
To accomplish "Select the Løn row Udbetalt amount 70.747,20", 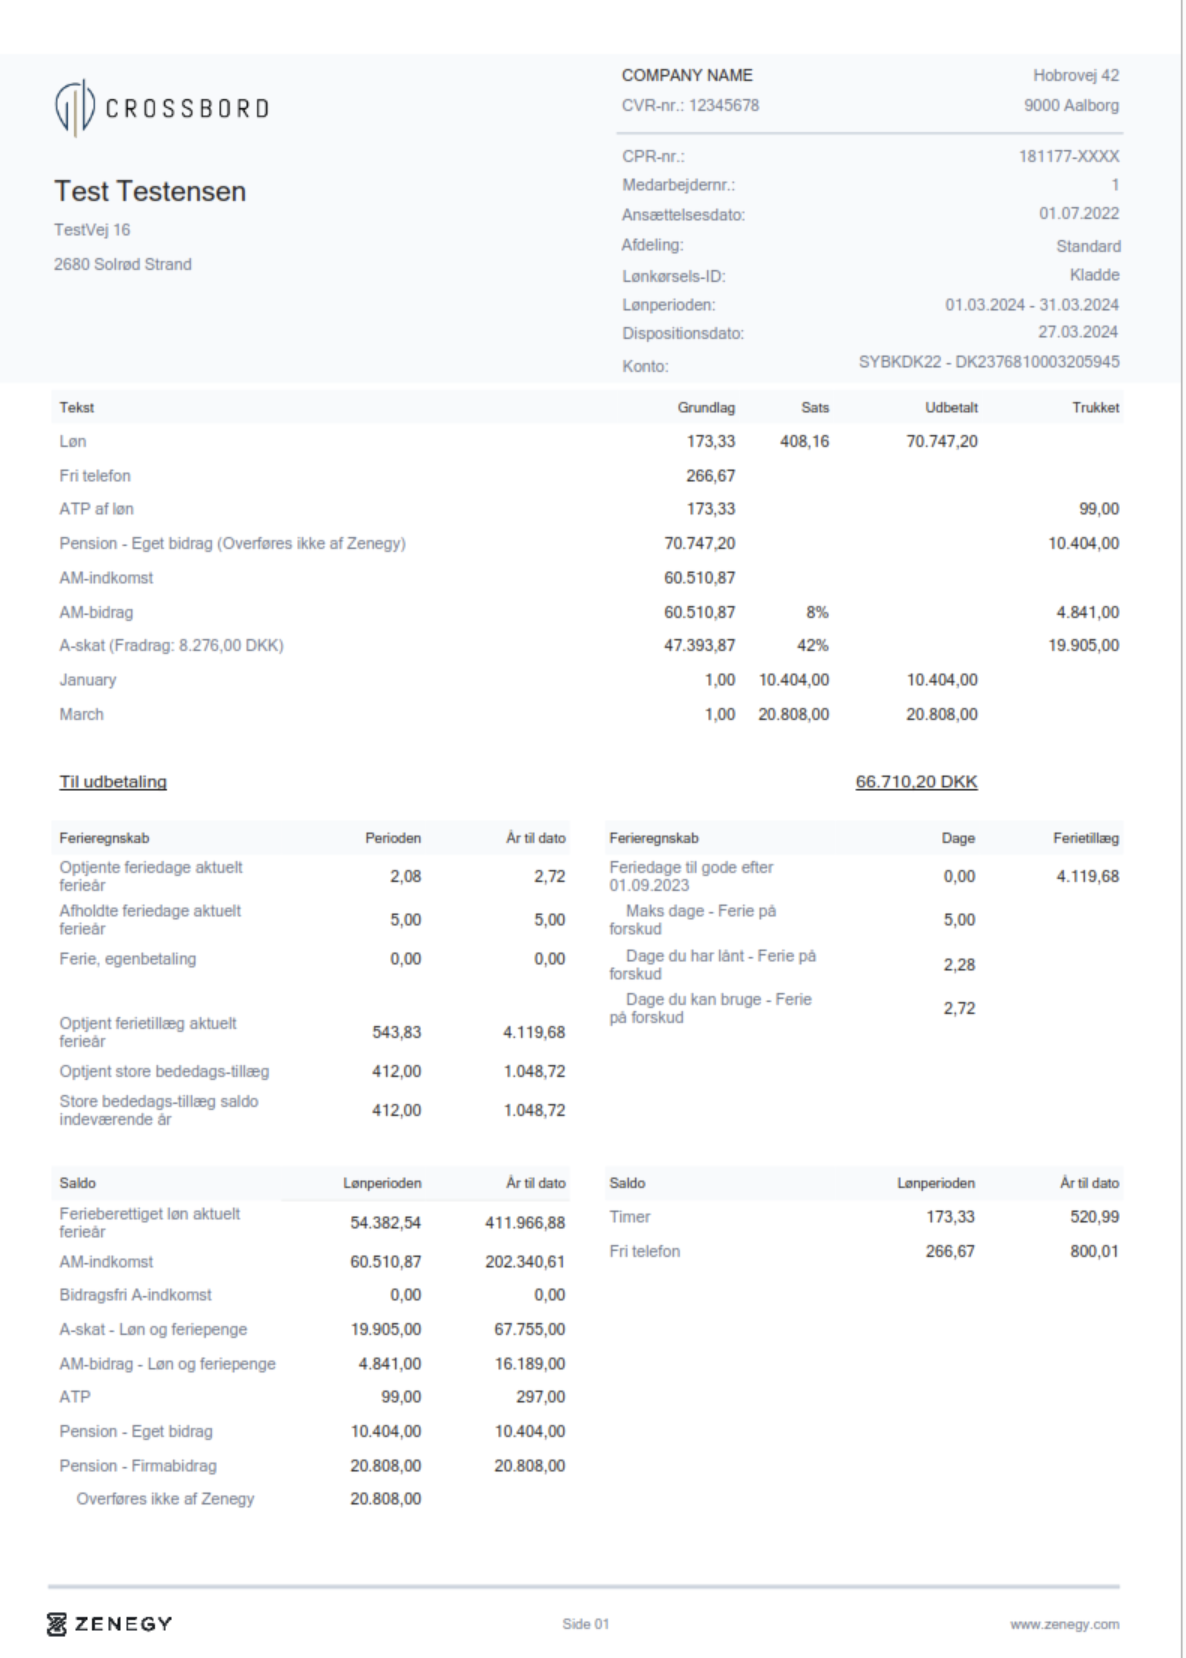I will tap(941, 441).
